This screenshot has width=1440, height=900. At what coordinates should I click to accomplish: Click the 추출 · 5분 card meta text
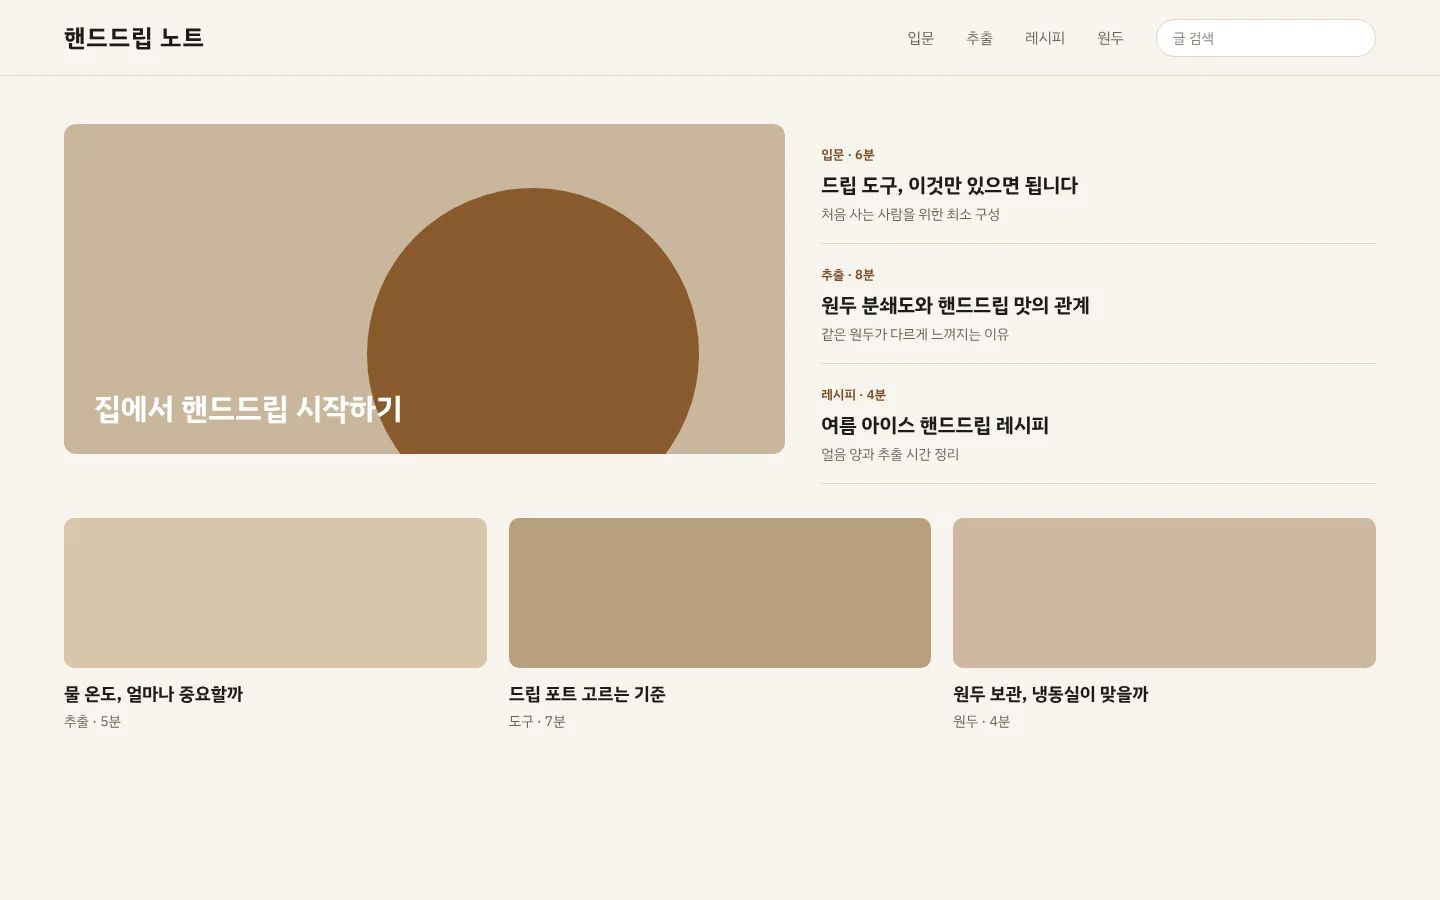pyautogui.click(x=92, y=721)
